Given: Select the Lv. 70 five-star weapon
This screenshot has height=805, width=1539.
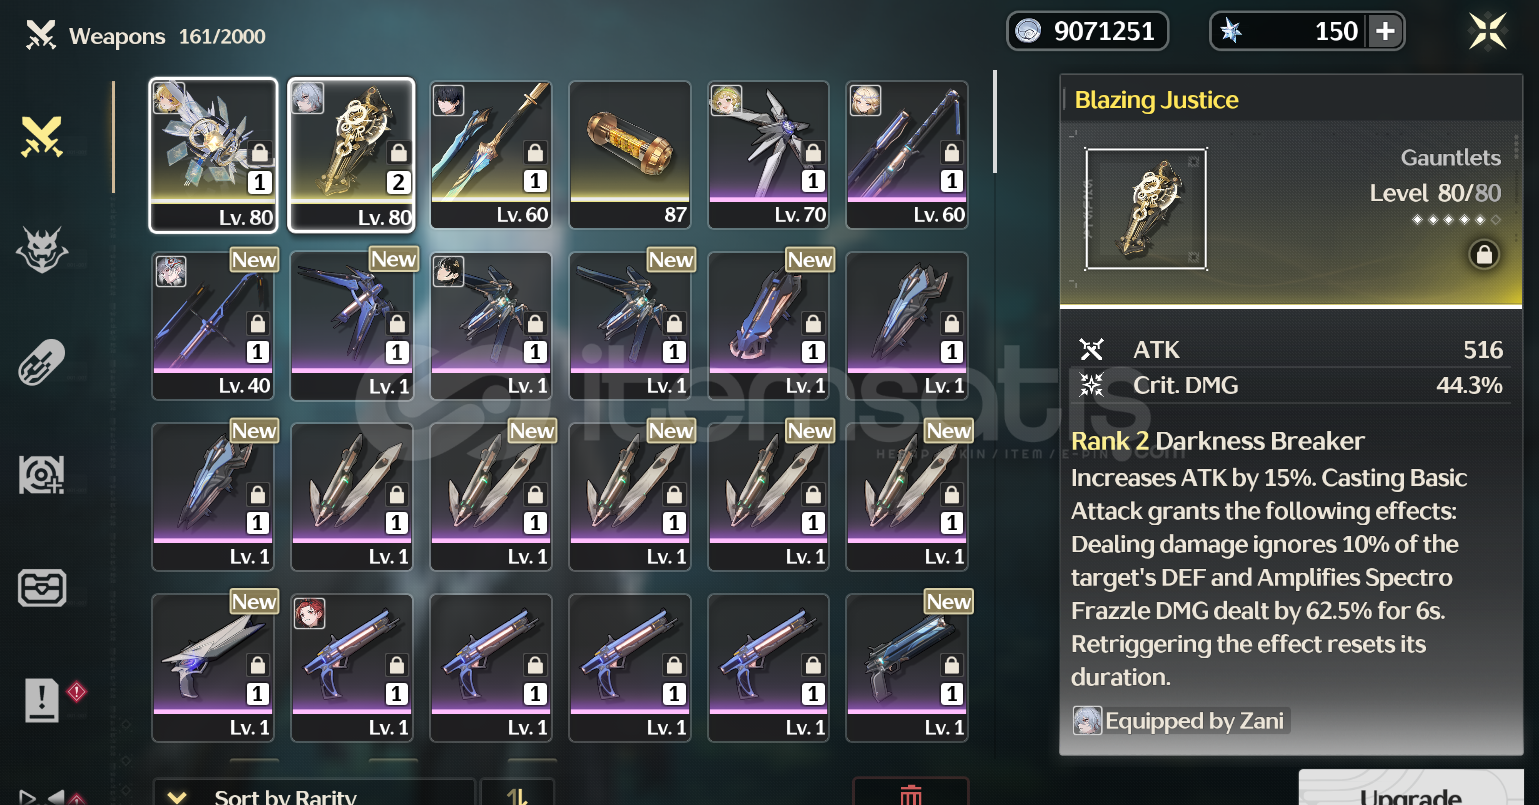Looking at the screenshot, I should pos(768,155).
